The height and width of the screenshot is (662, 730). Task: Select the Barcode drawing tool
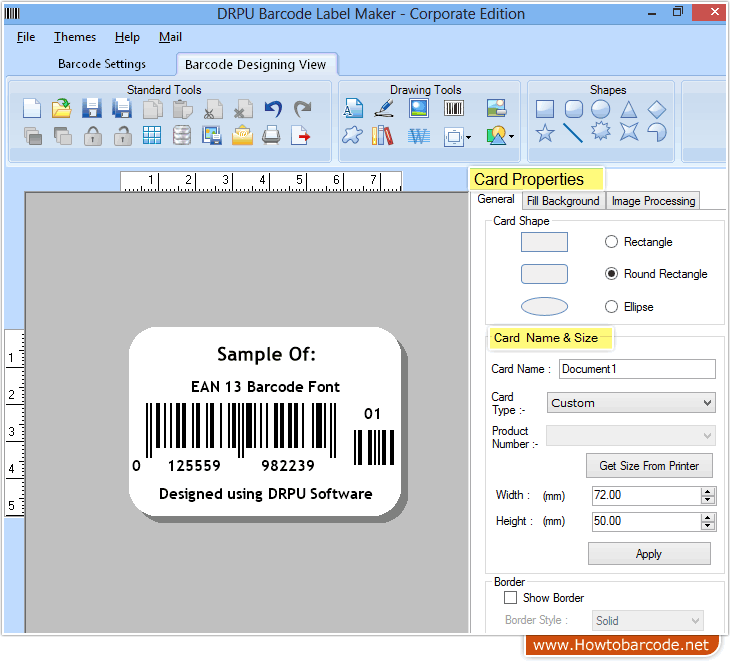453,108
